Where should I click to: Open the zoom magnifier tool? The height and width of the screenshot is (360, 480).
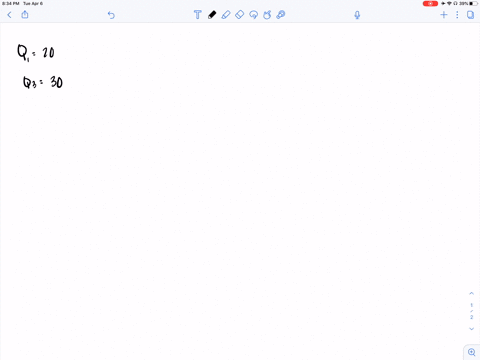(x=472, y=352)
